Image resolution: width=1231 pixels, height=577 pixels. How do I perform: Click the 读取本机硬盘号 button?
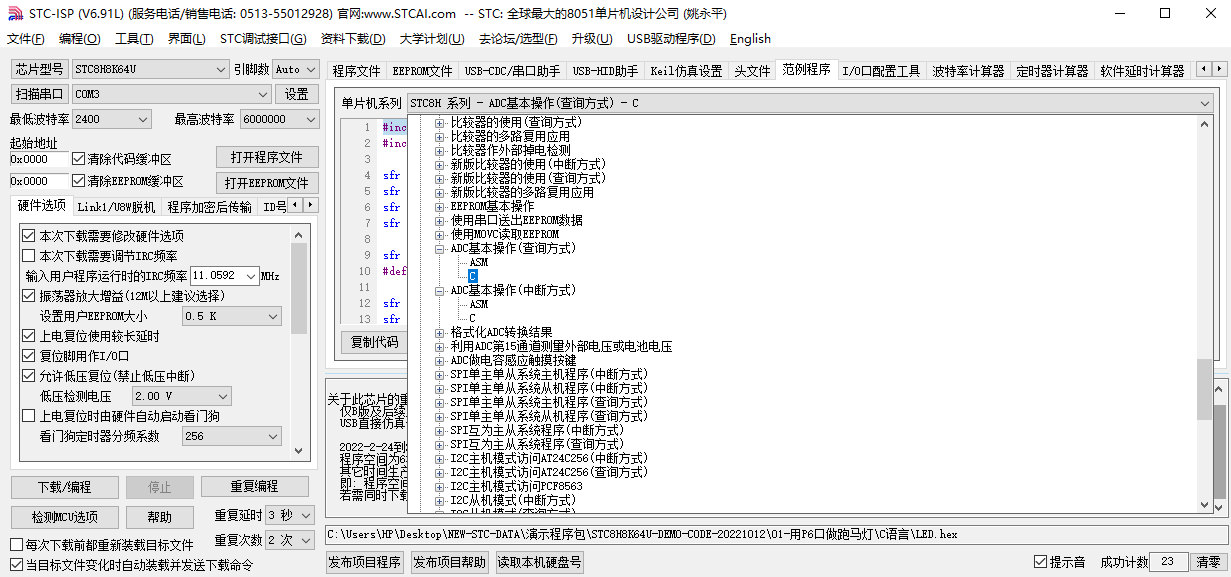tap(539, 562)
